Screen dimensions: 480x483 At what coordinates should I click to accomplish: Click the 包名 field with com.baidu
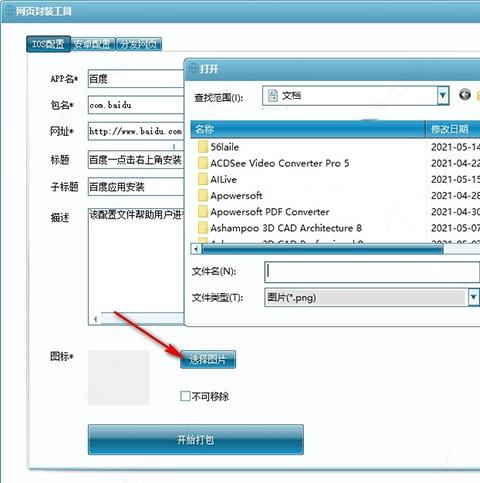136,105
